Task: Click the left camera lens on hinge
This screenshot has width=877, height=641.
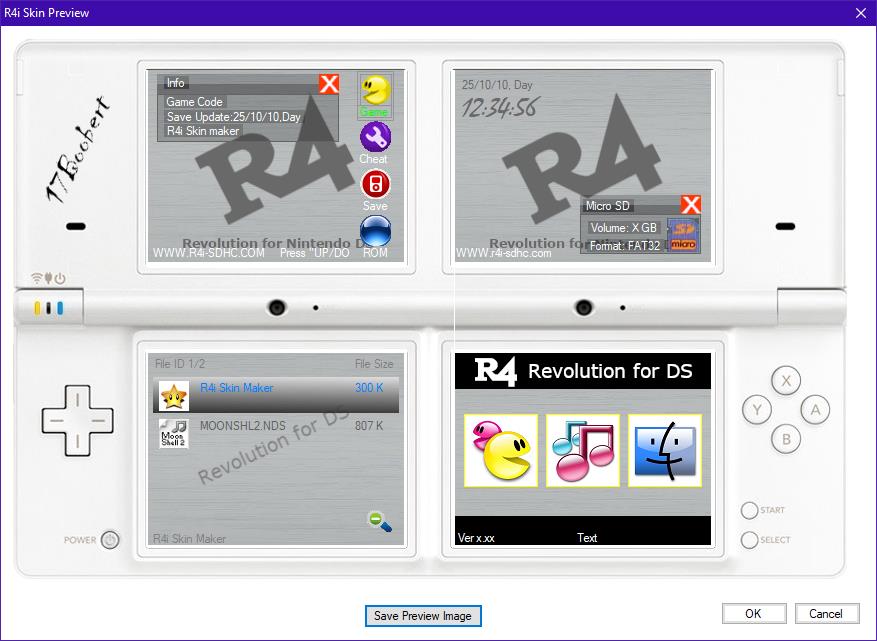Action: [x=277, y=307]
